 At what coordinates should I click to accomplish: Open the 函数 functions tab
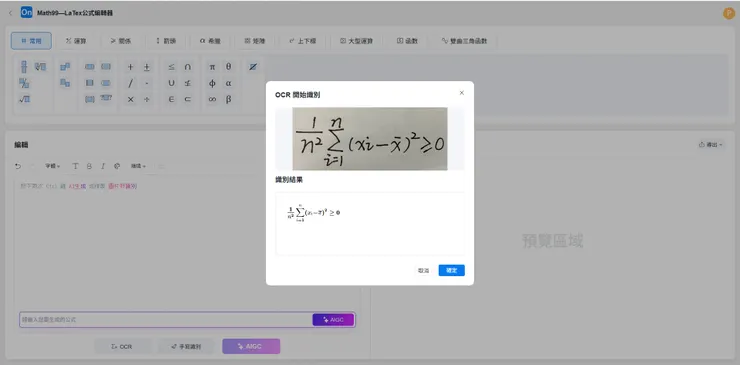[407, 41]
